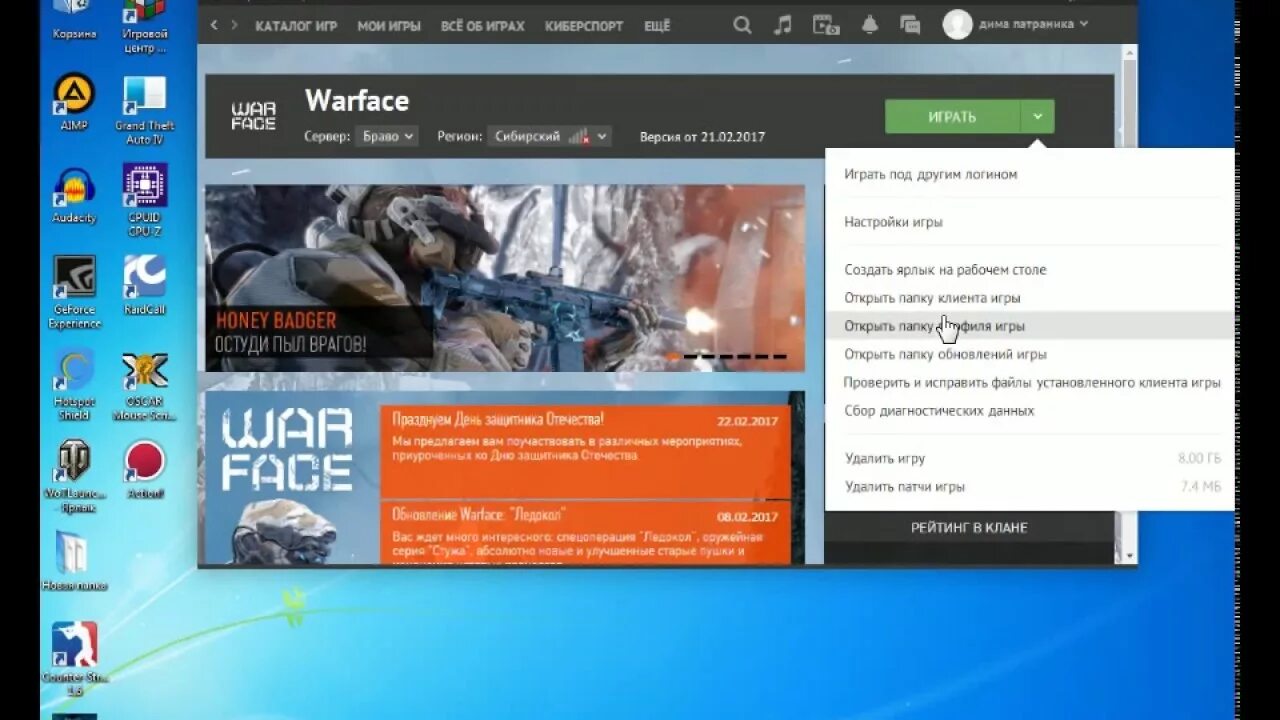
Task: Choose Сбор диагностических данных
Action: [x=1030, y=410]
